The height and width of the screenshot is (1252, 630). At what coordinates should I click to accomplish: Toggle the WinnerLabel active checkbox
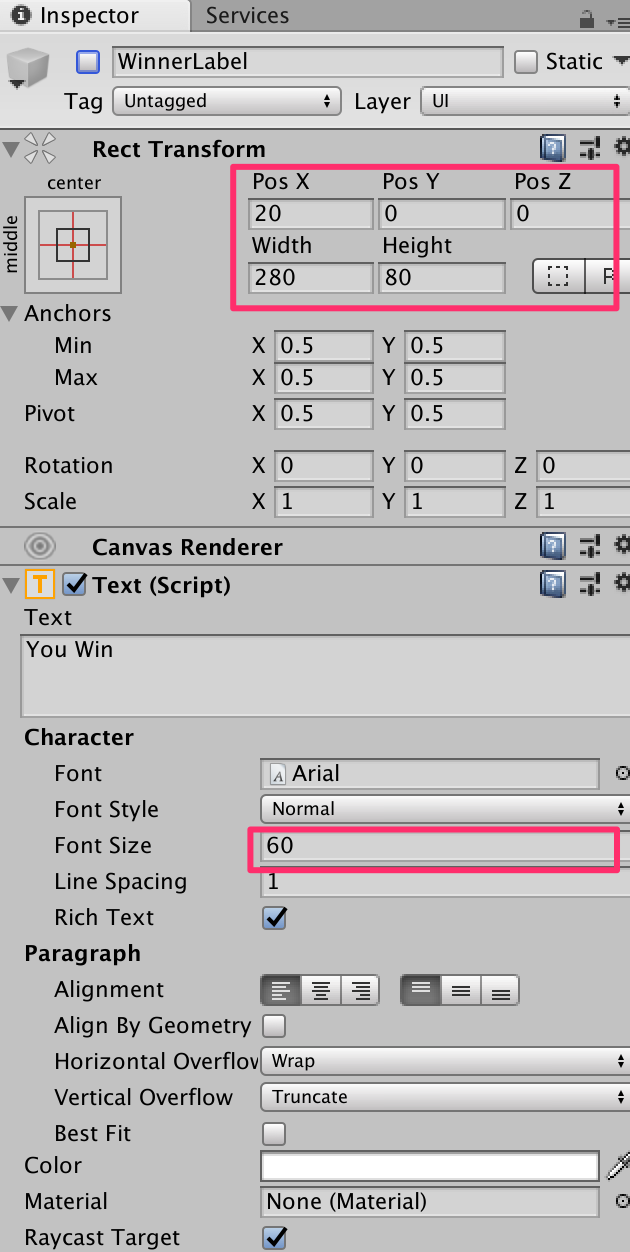pyautogui.click(x=89, y=62)
